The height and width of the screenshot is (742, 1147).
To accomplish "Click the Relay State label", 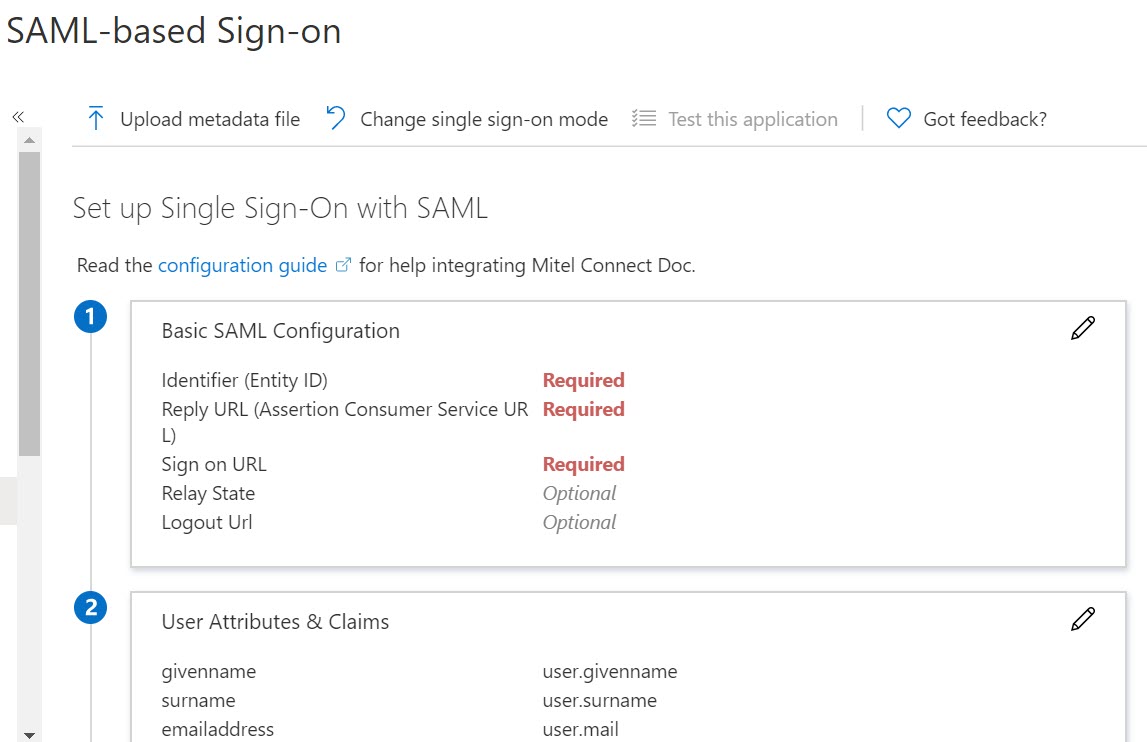I will tap(208, 493).
